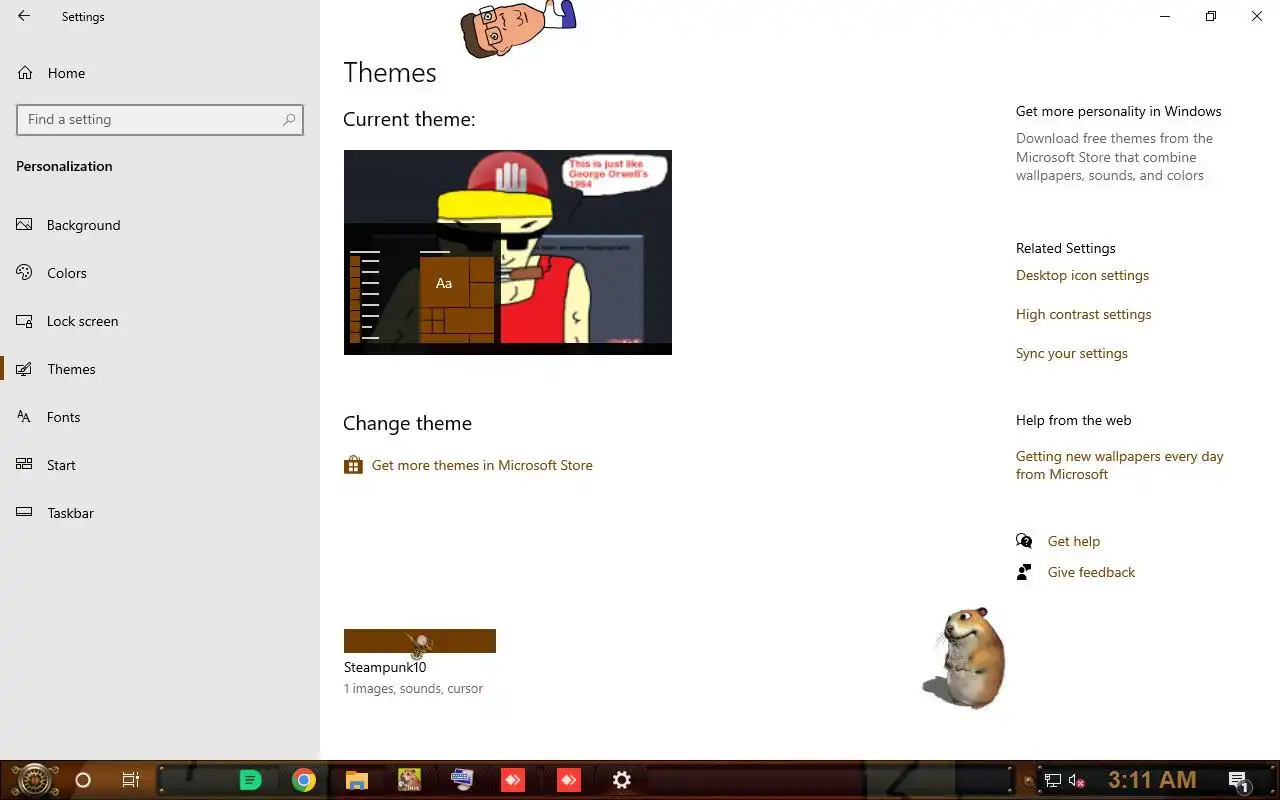Focus the Find a setting search box
Image resolution: width=1280 pixels, height=800 pixels.
(x=160, y=119)
